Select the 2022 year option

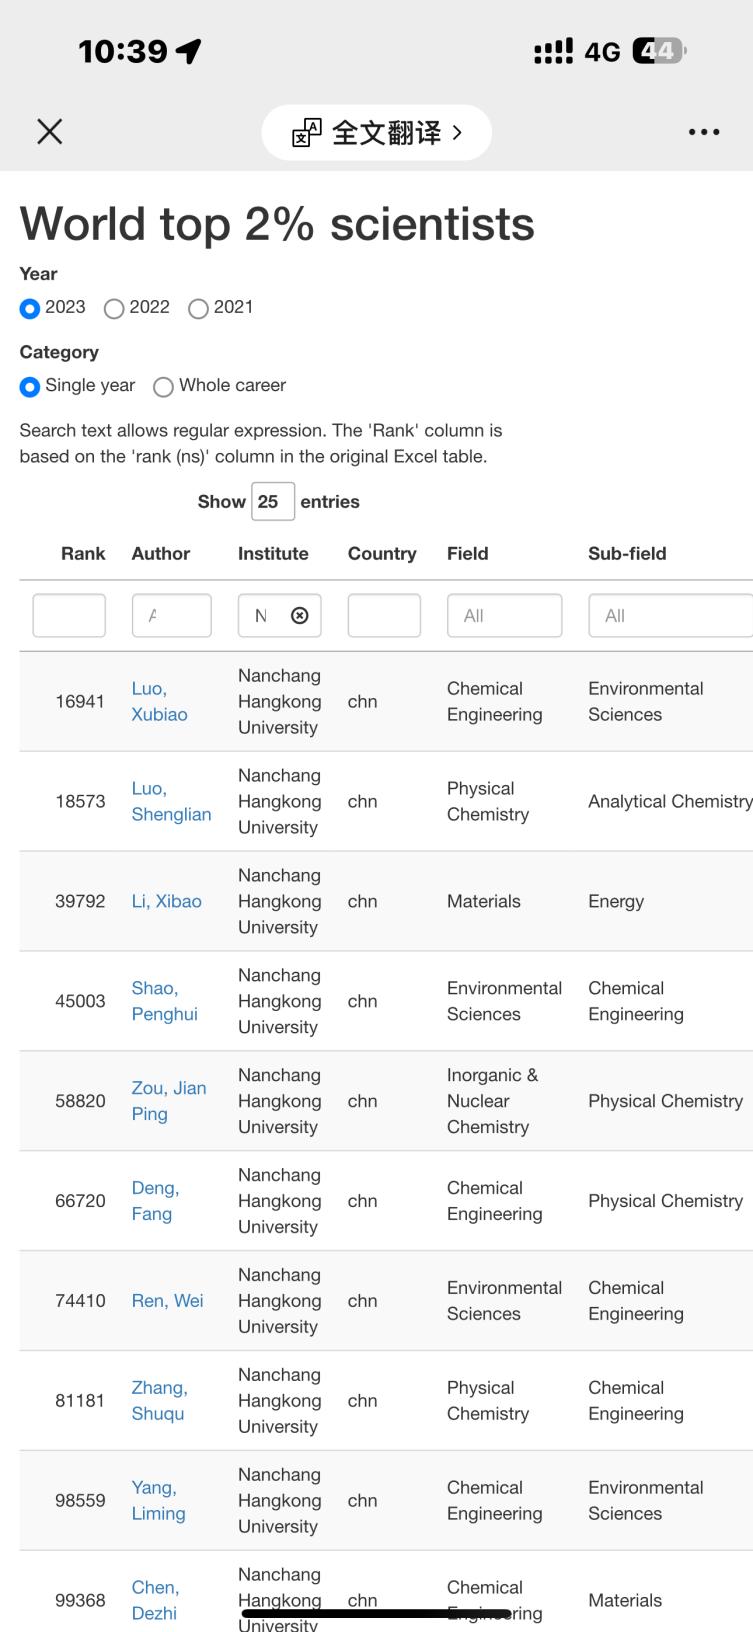coord(114,308)
